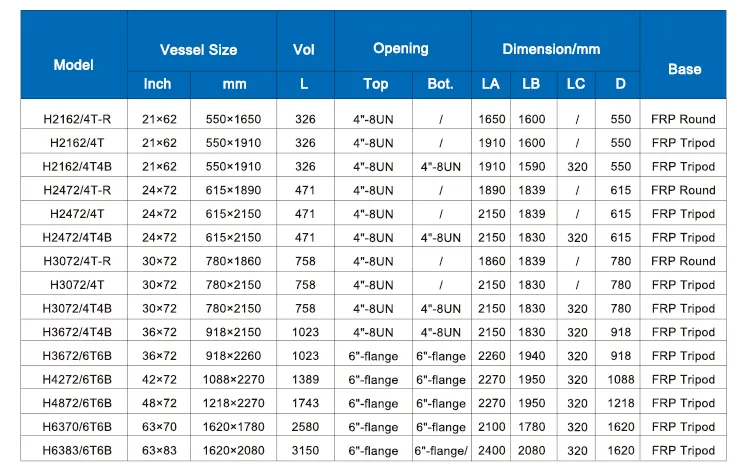Click the H2472/4T4B model cell
This screenshot has height=465, width=750.
click(x=77, y=238)
